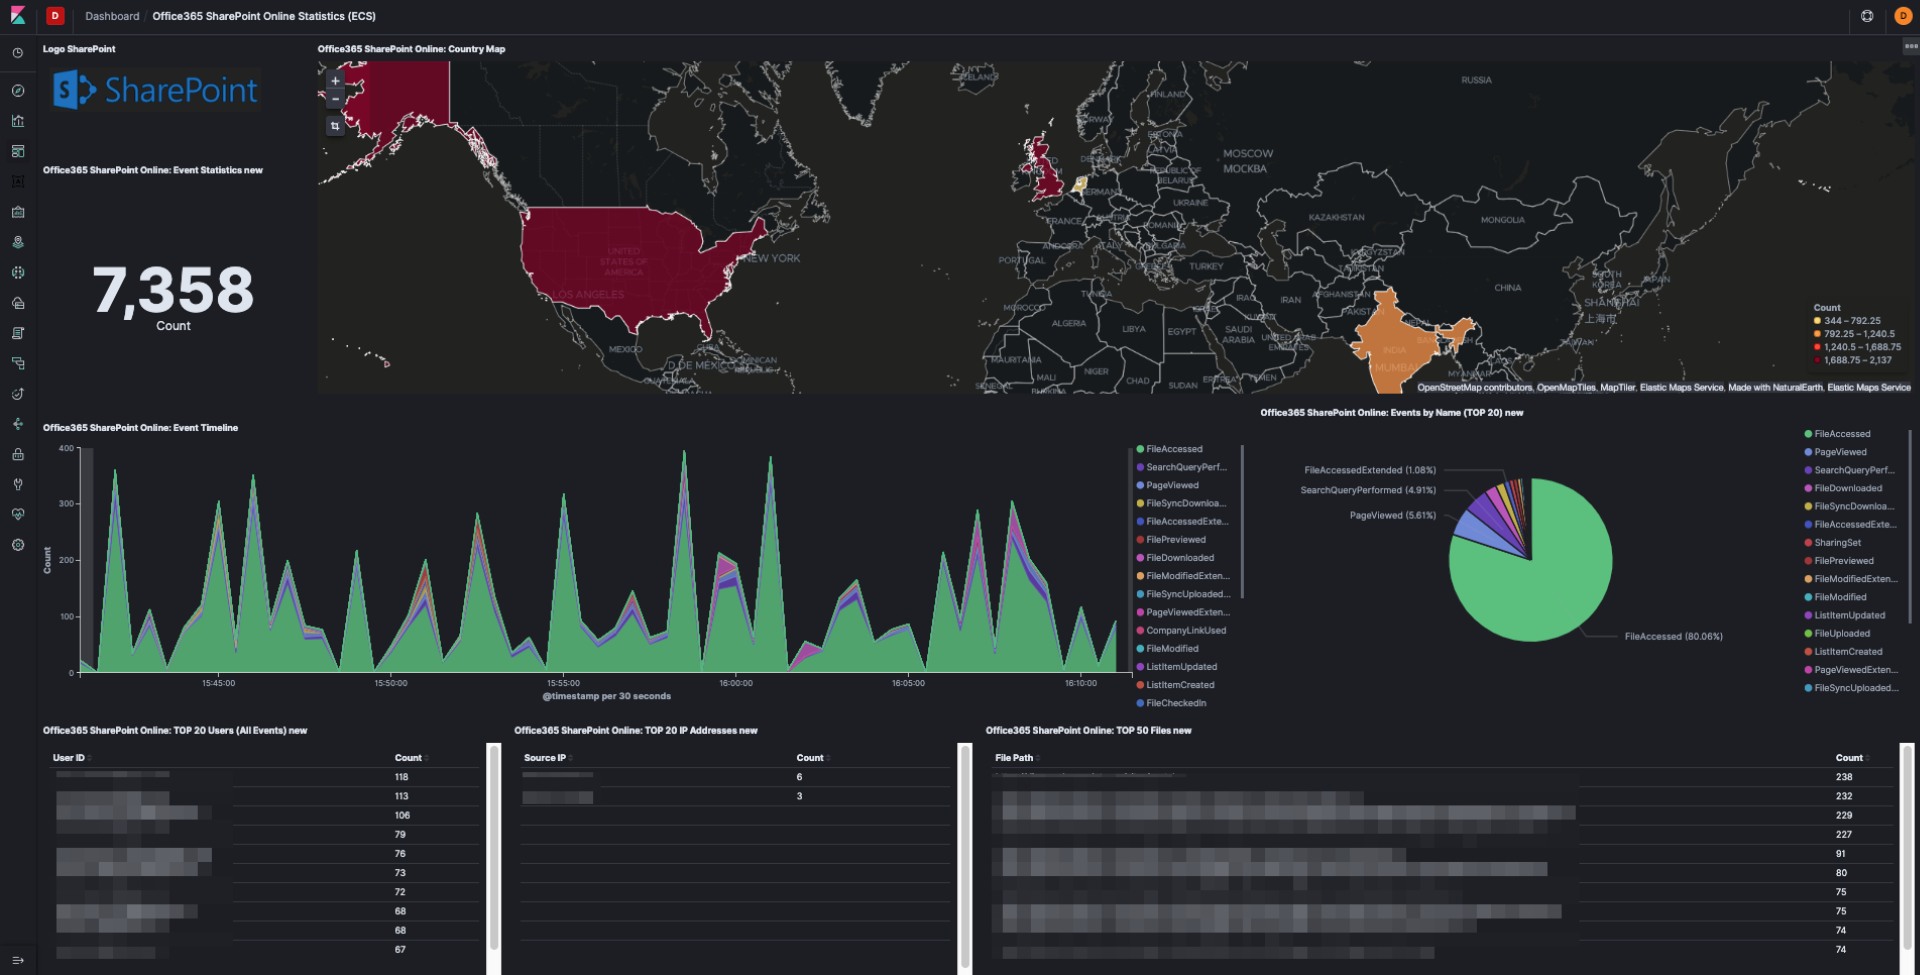Open Maps from the sidebar pin icon
Screen dimensions: 1920x975
click(18, 242)
